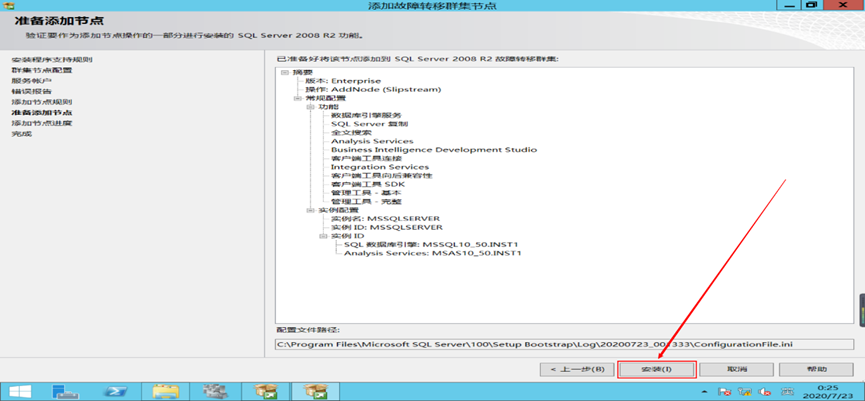Collapse the 功能 tree node
This screenshot has height=401, width=865.
tap(311, 106)
